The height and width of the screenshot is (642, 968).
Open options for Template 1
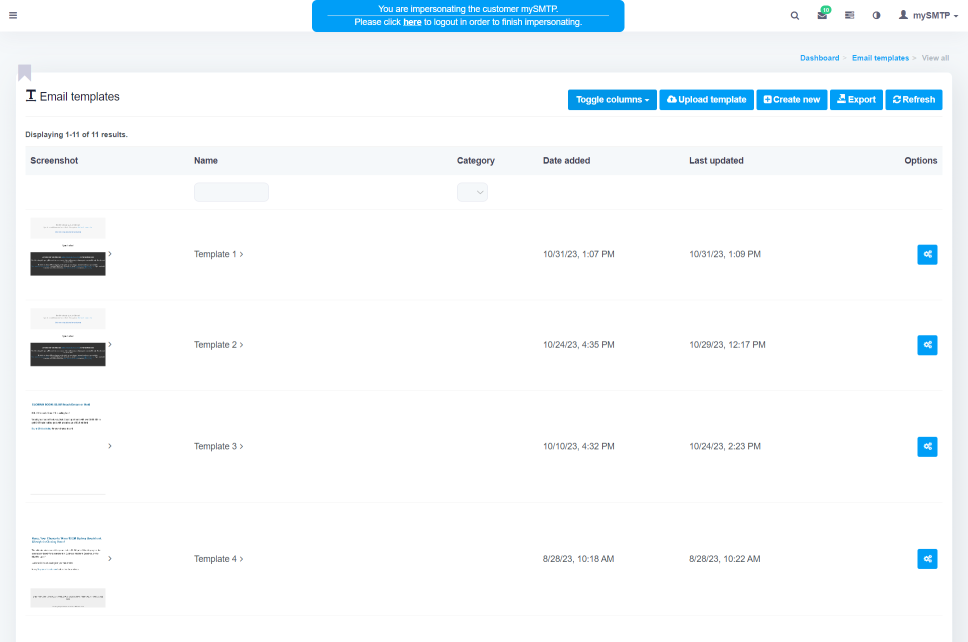[x=927, y=254]
